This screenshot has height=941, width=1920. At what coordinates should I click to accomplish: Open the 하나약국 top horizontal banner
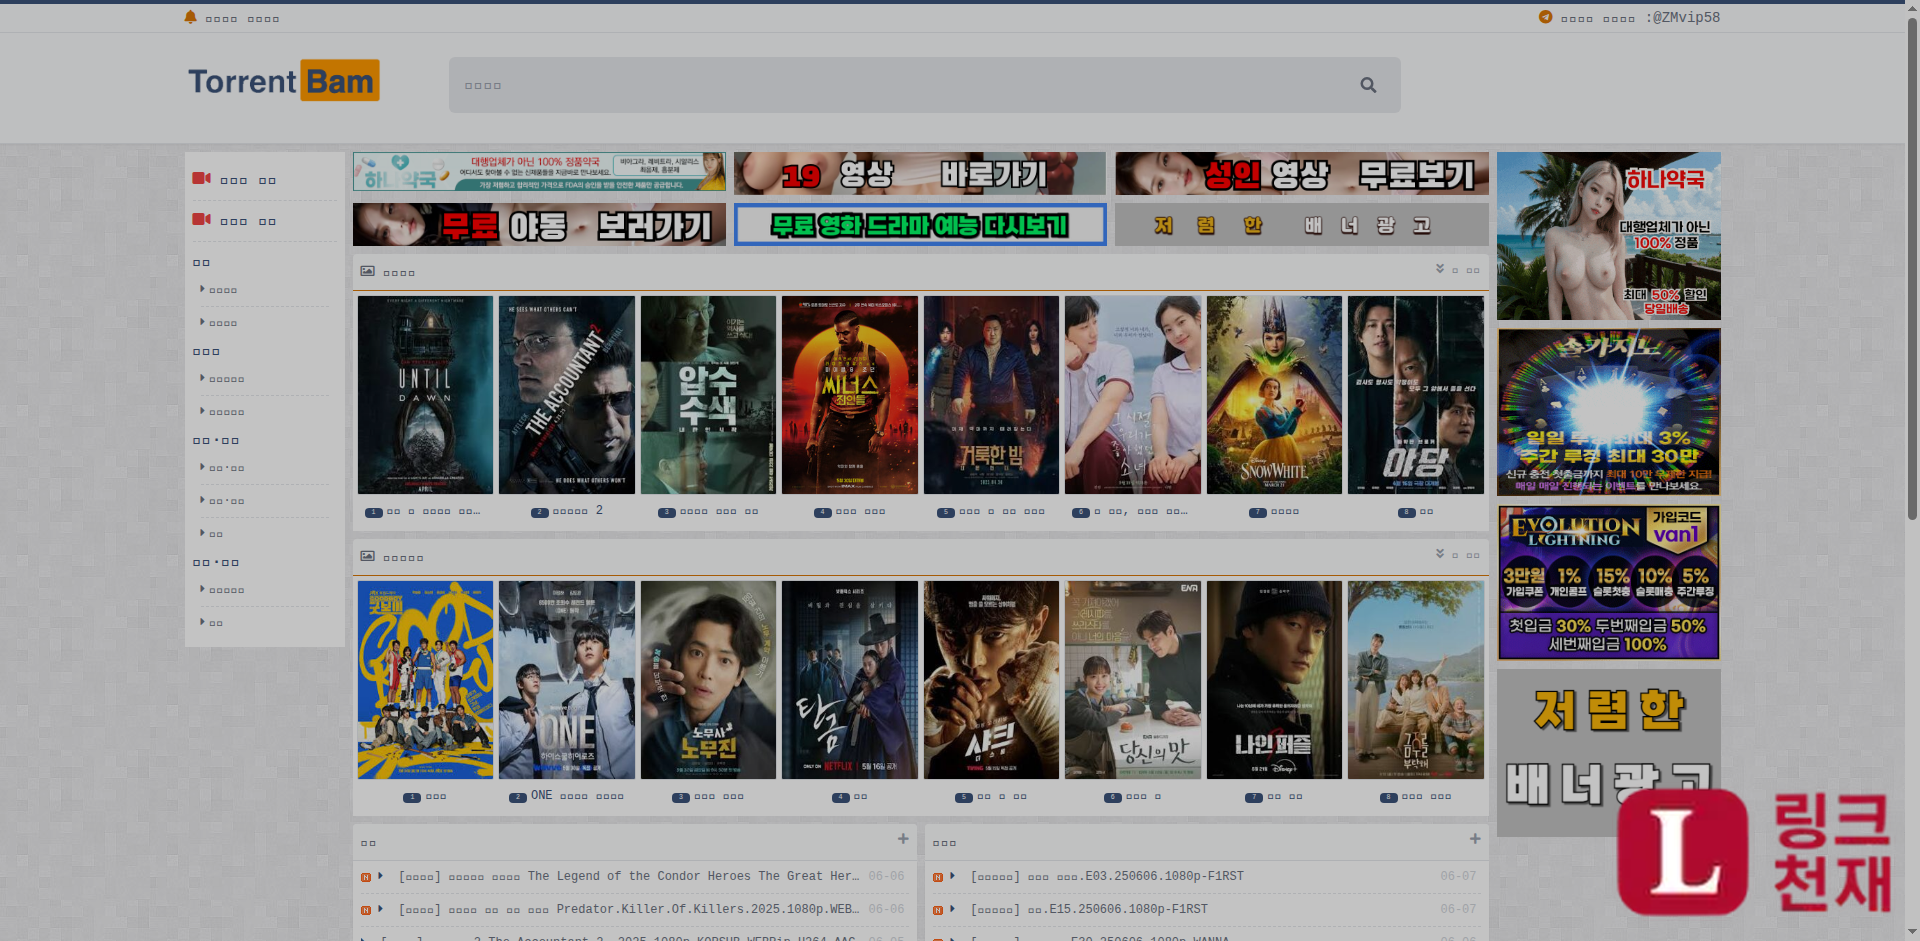pyautogui.click(x=539, y=172)
